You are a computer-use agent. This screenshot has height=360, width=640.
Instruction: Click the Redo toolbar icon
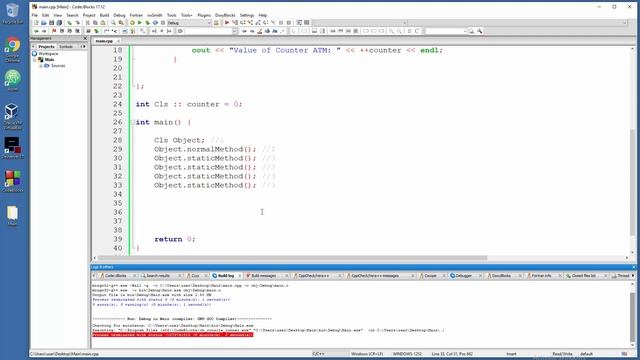[x=77, y=23]
